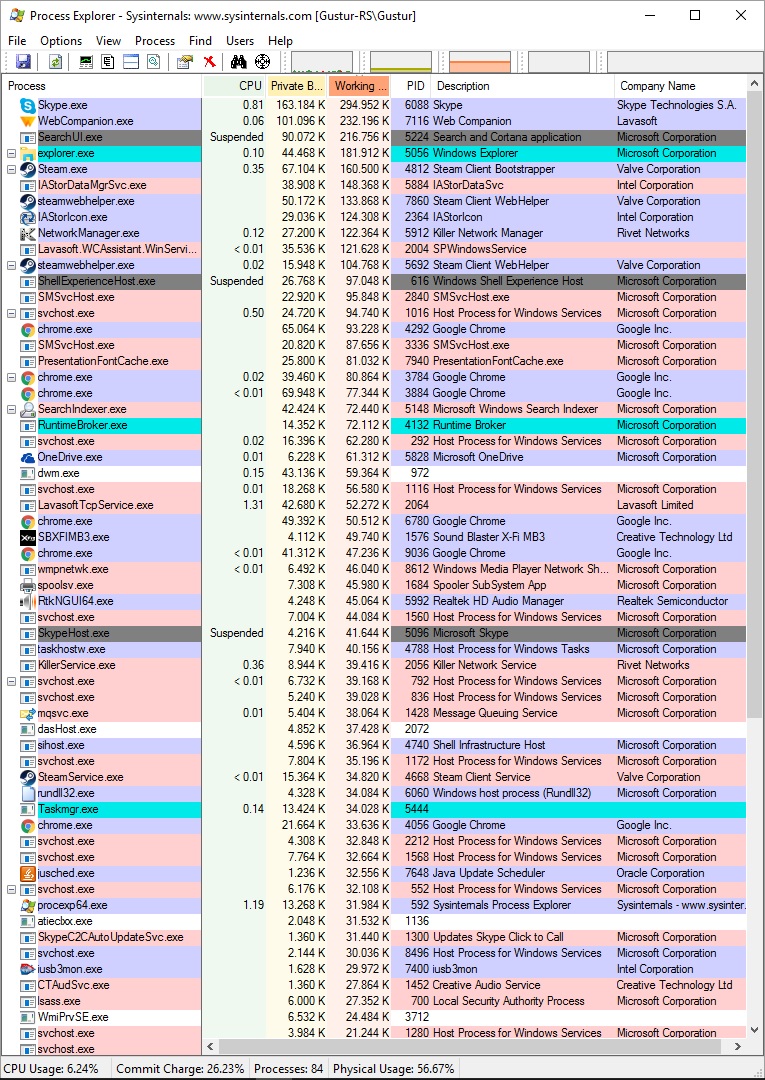Open System Information from the toolbar
Viewport: 765px width, 1080px height.
(86, 62)
